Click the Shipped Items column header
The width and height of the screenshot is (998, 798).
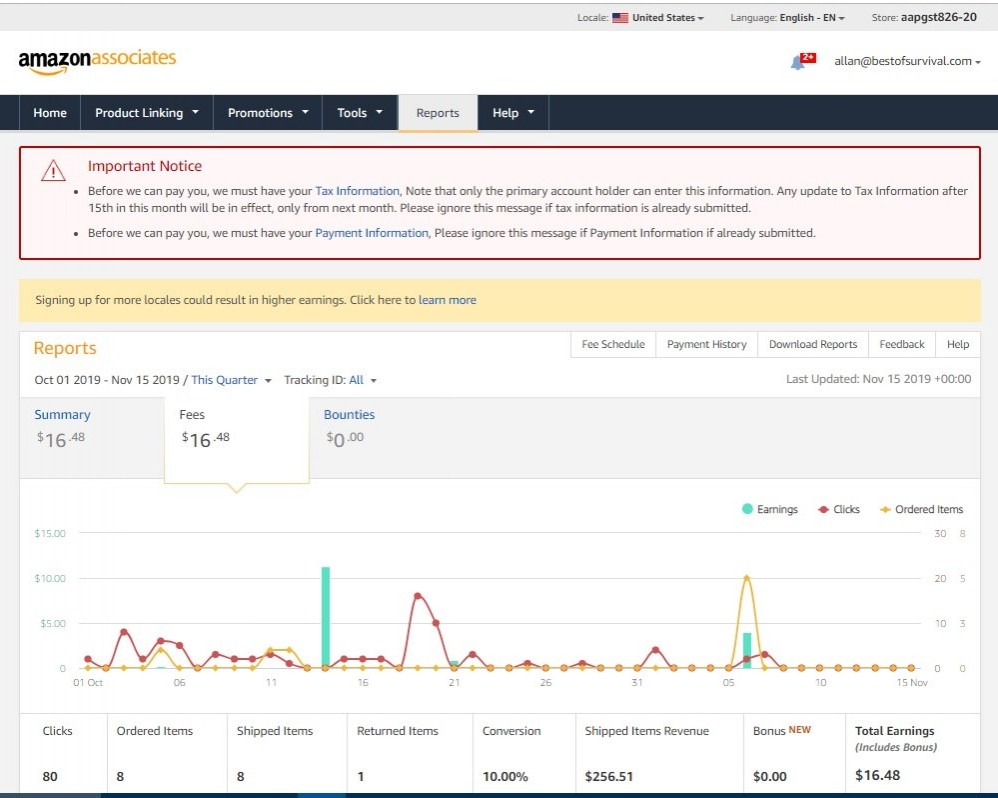click(275, 731)
